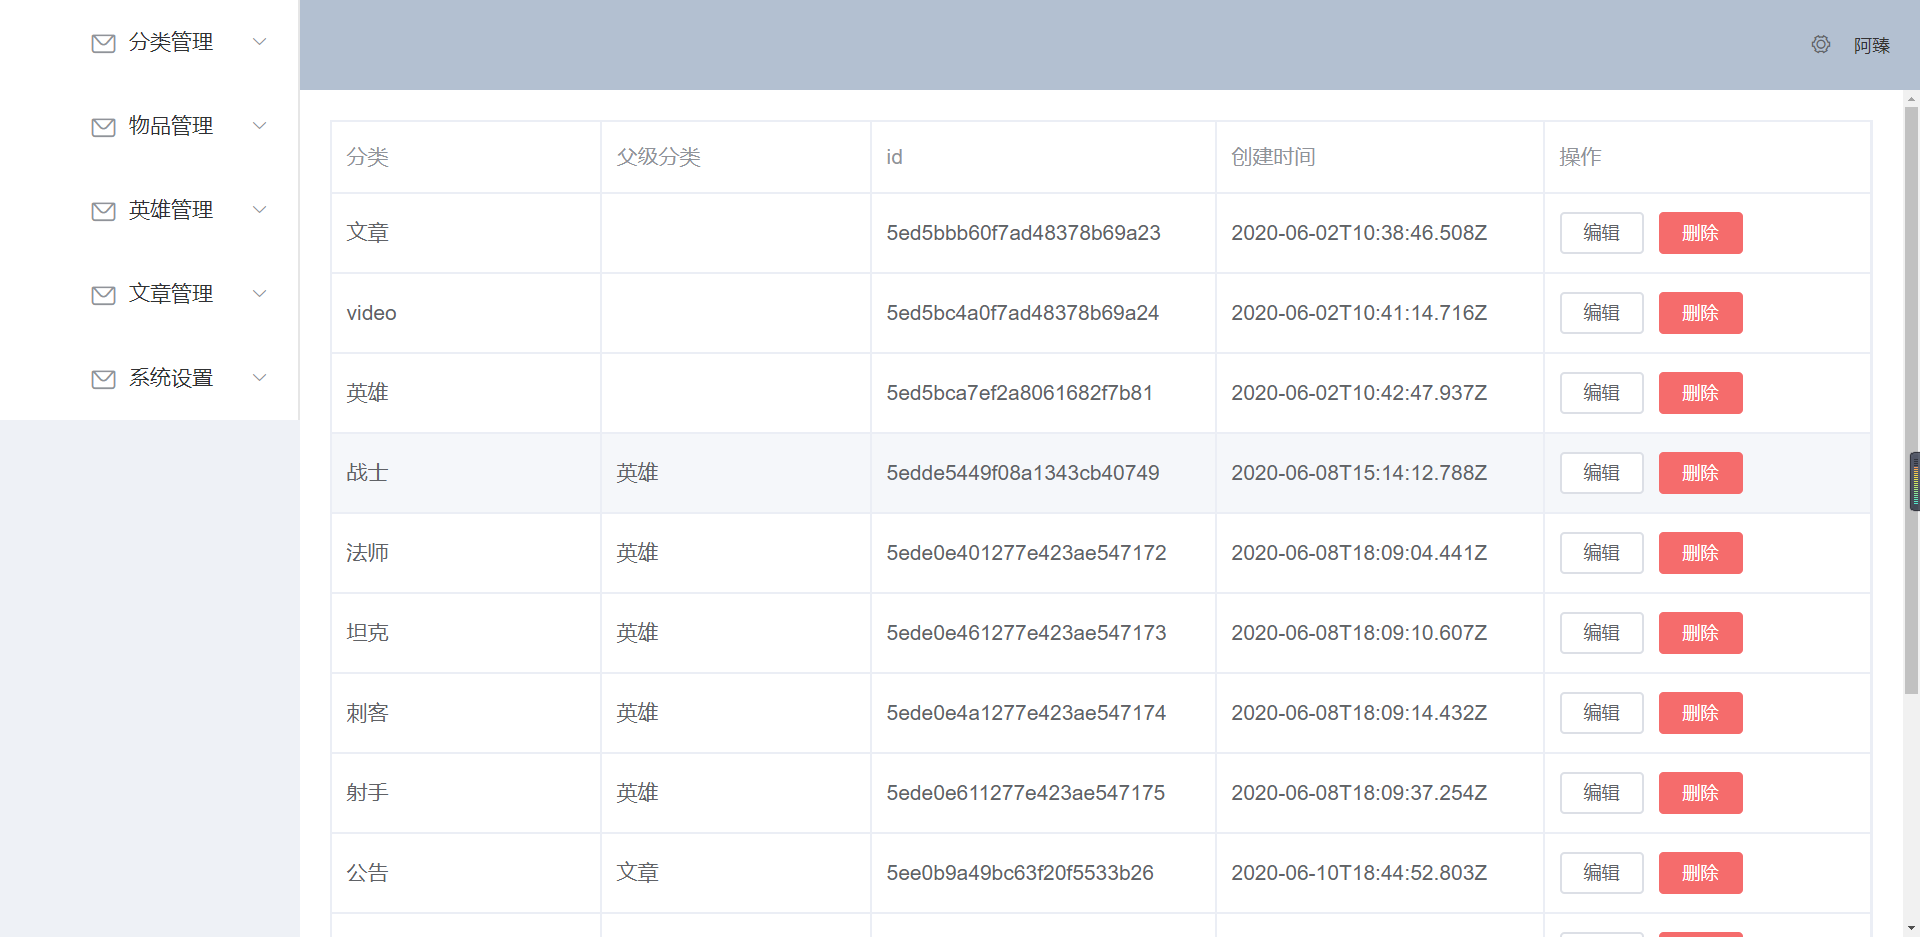Open the 分类管理 menu item
The image size is (1920, 937).
click(x=149, y=42)
